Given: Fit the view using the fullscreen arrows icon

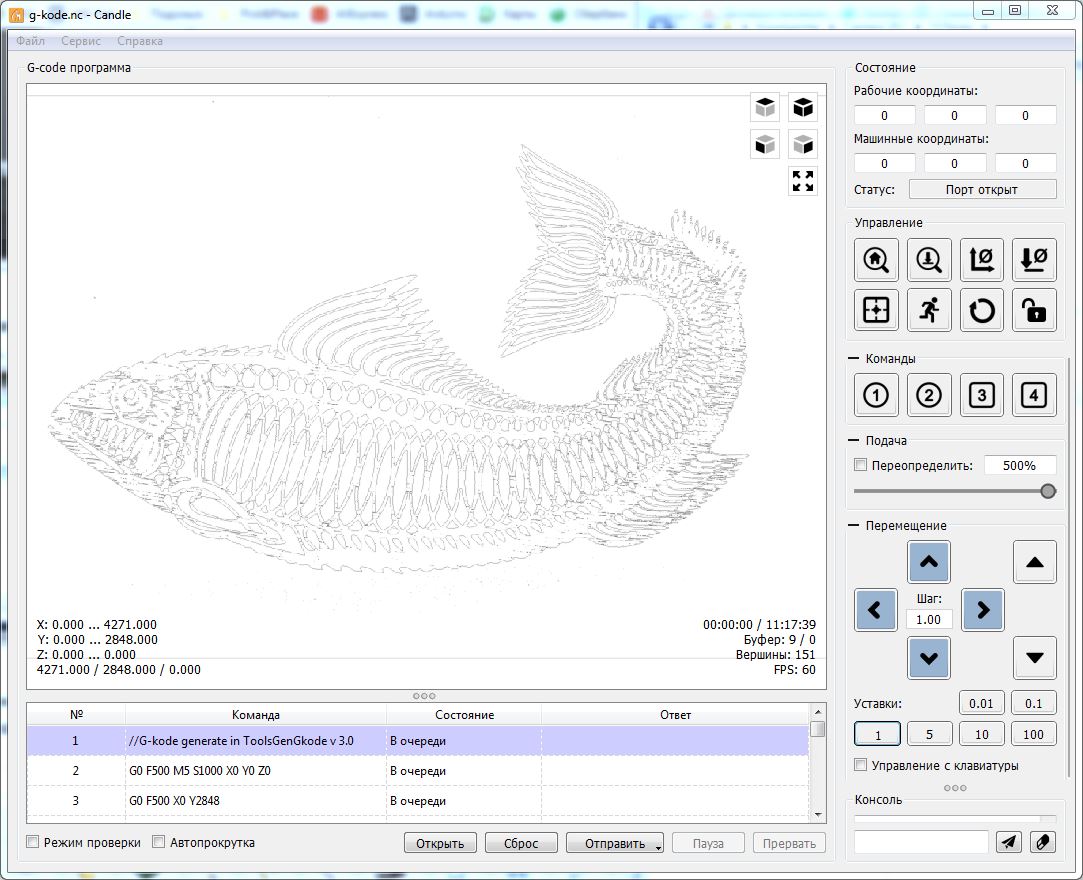Looking at the screenshot, I should 803,181.
